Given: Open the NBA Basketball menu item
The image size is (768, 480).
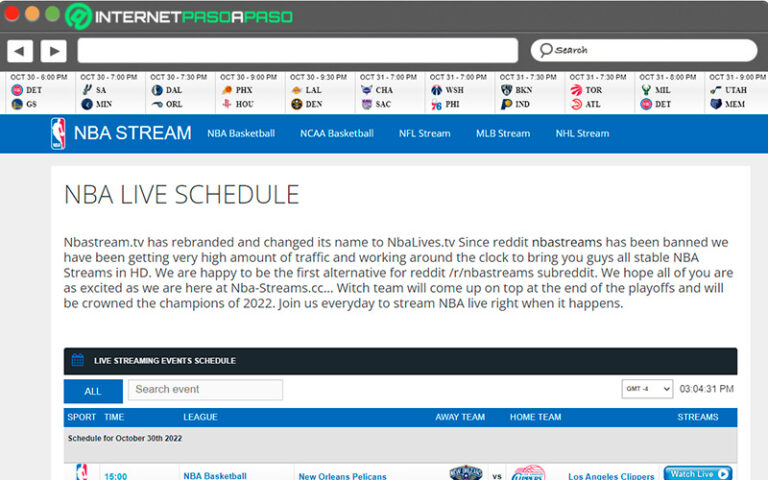Looking at the screenshot, I should pyautogui.click(x=241, y=133).
